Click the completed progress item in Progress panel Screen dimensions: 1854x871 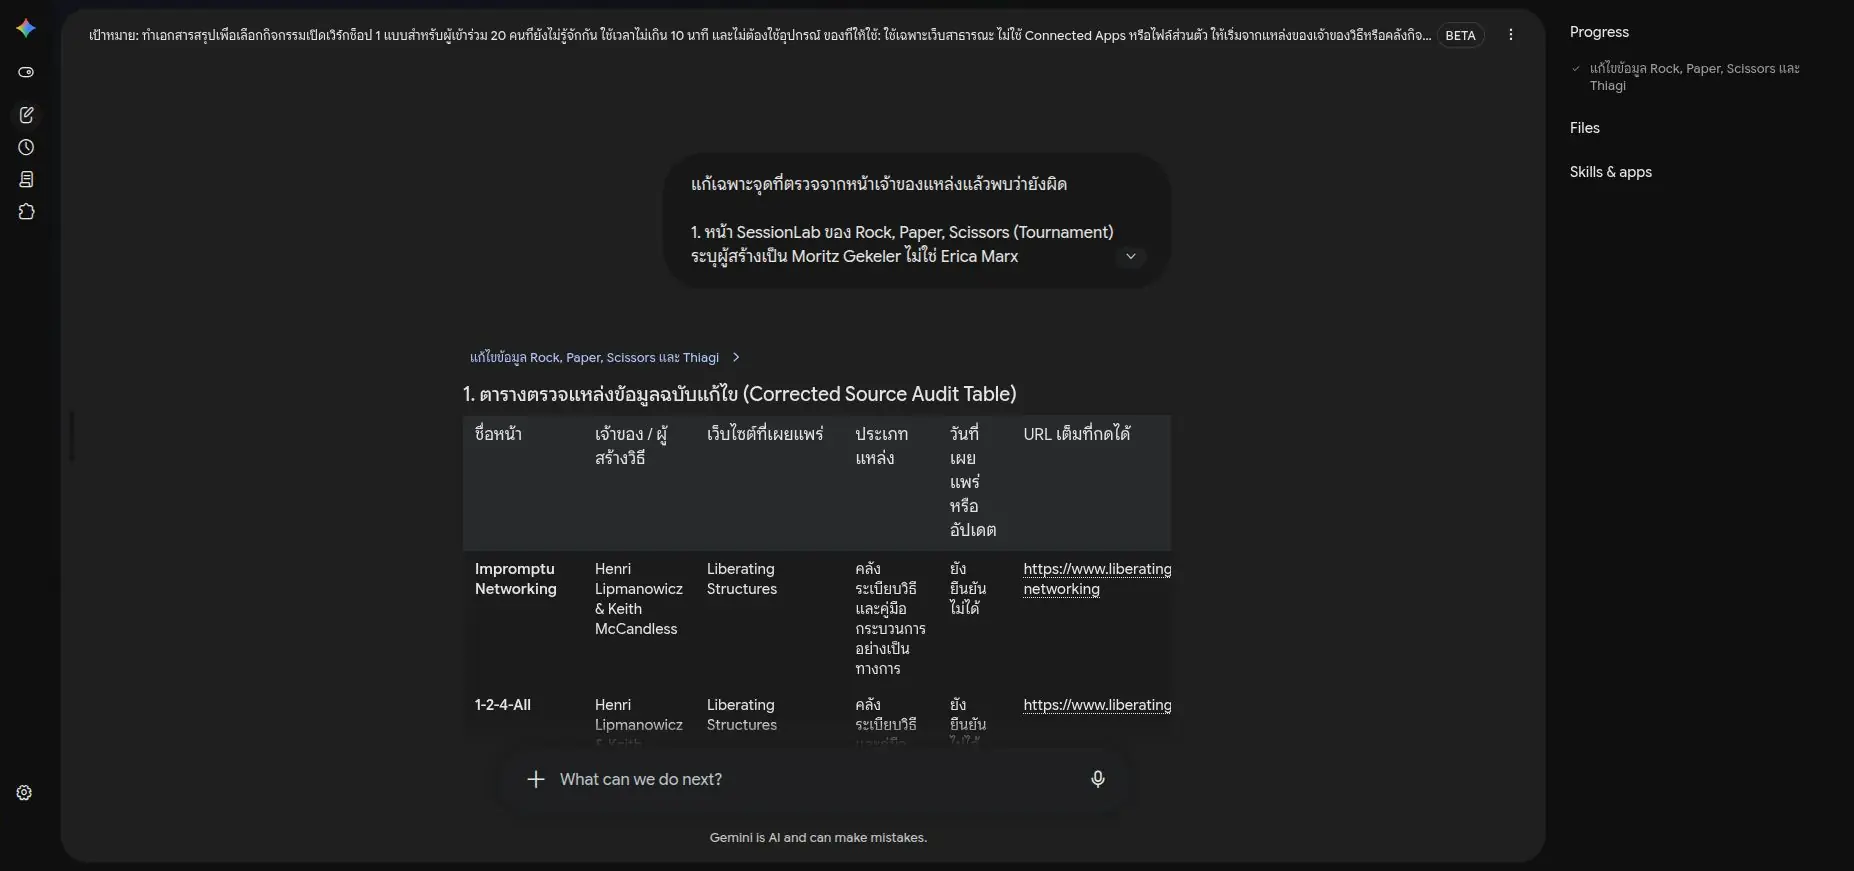pos(1694,77)
